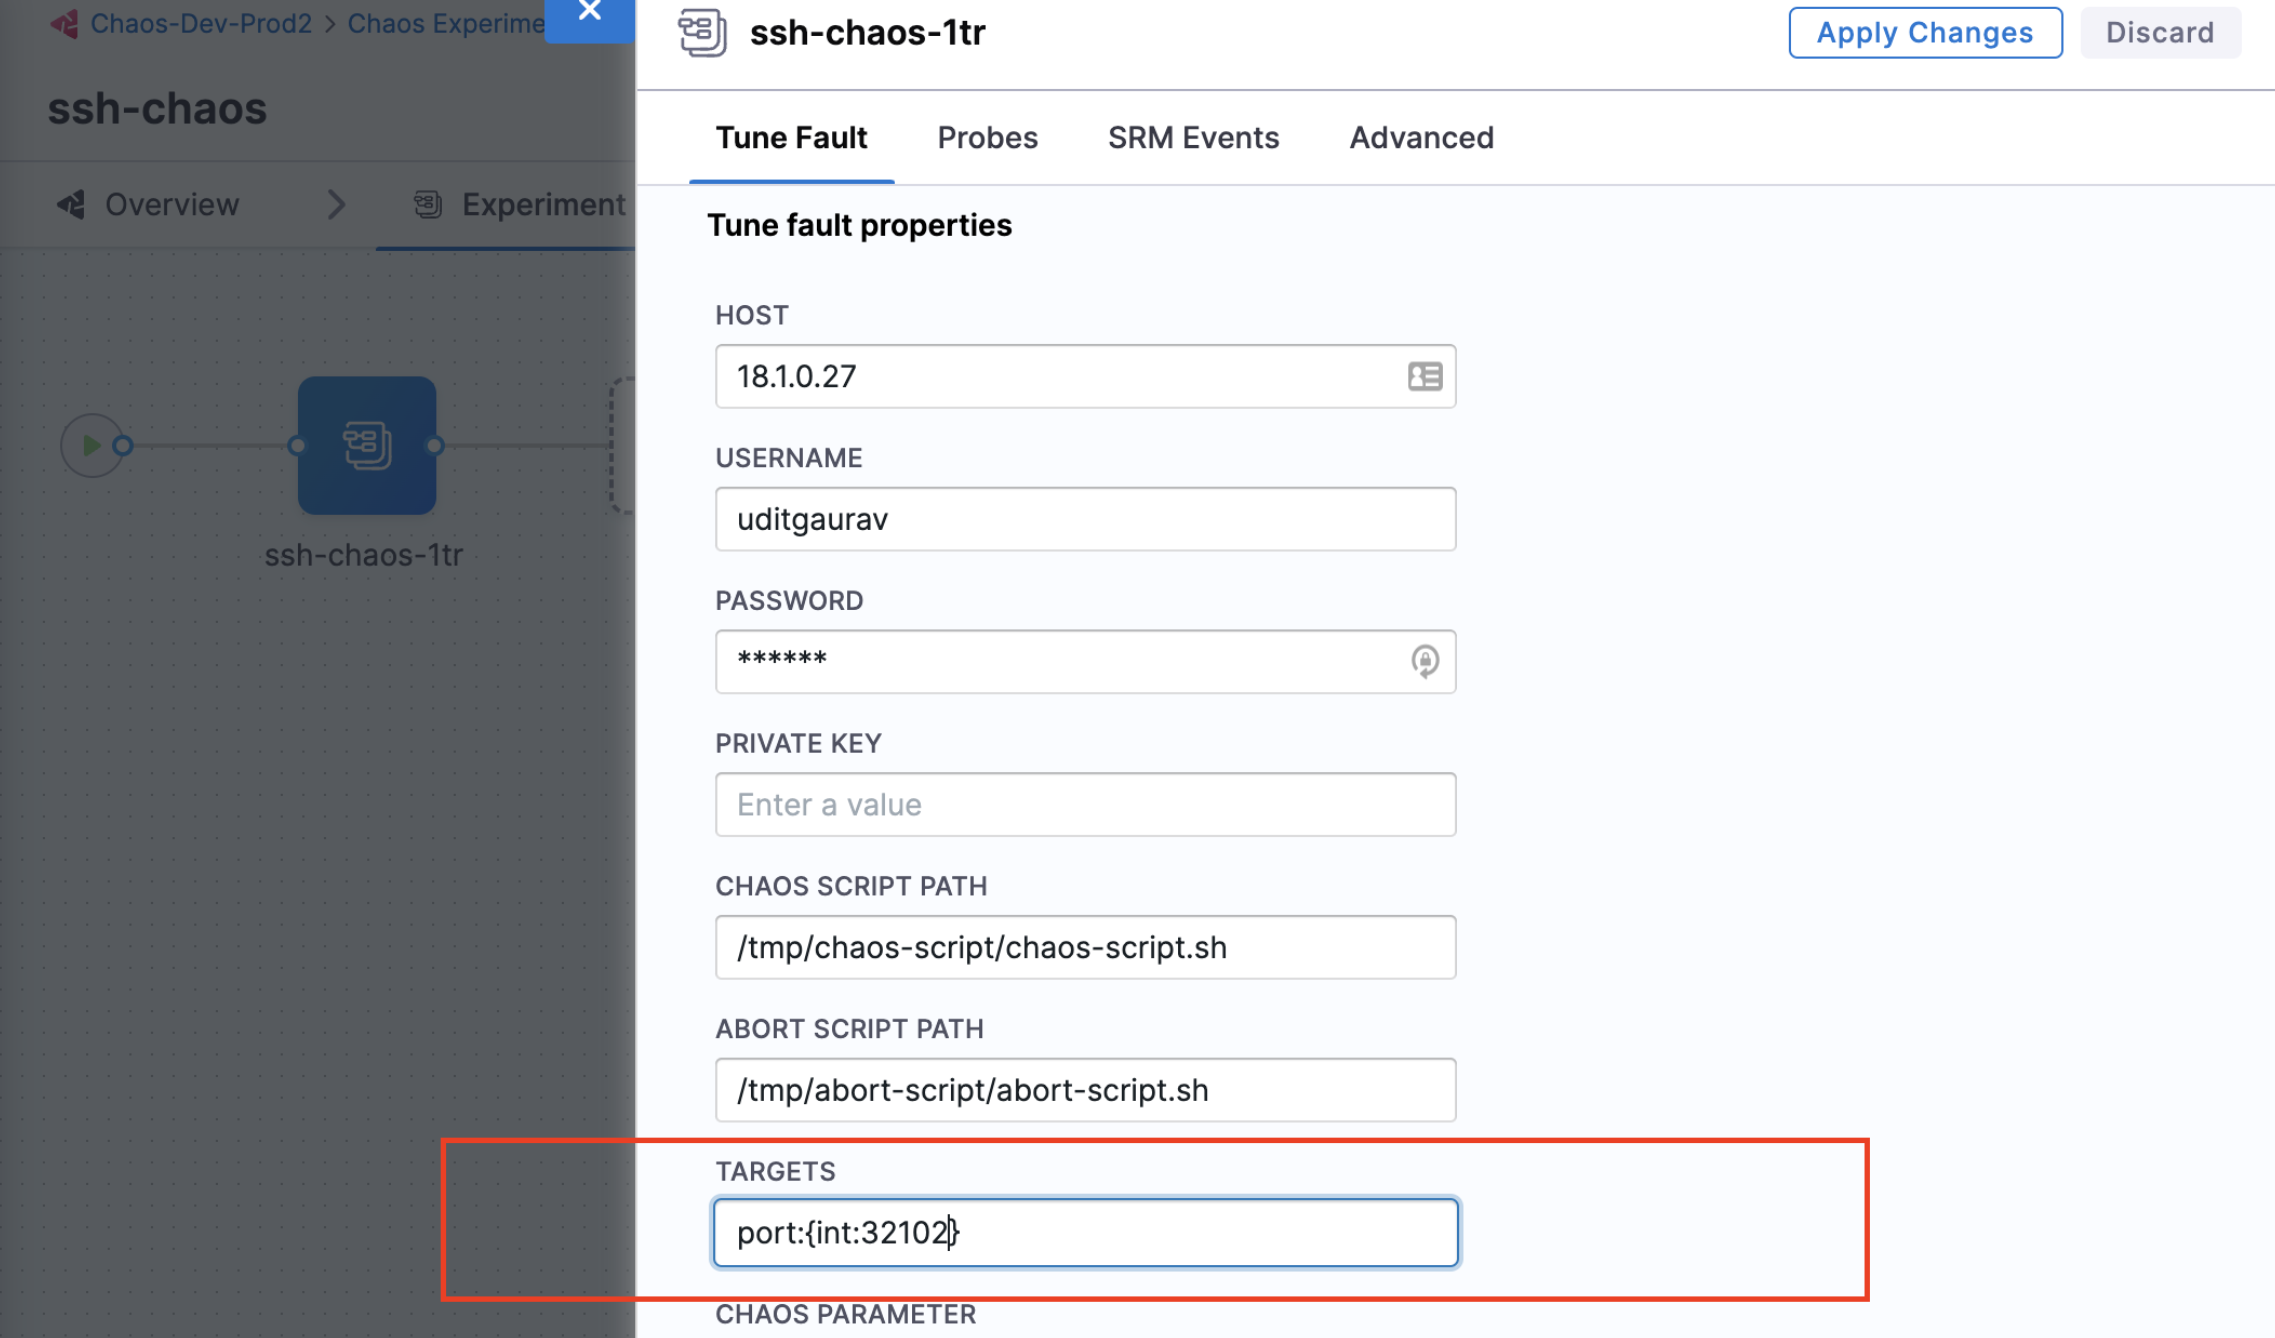Click the fault icon beside ssh-chaos-1tr title

pyautogui.click(x=702, y=32)
